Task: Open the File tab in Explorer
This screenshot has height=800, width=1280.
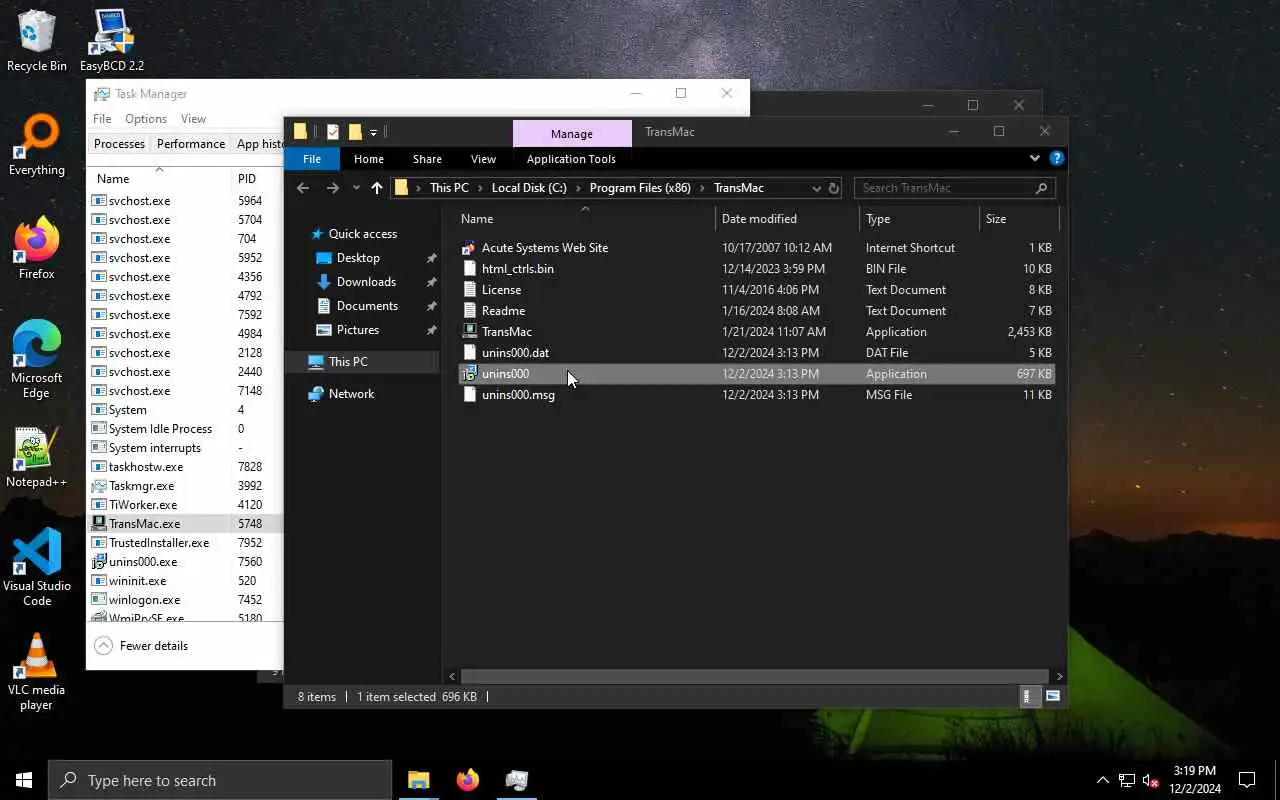Action: click(x=312, y=159)
